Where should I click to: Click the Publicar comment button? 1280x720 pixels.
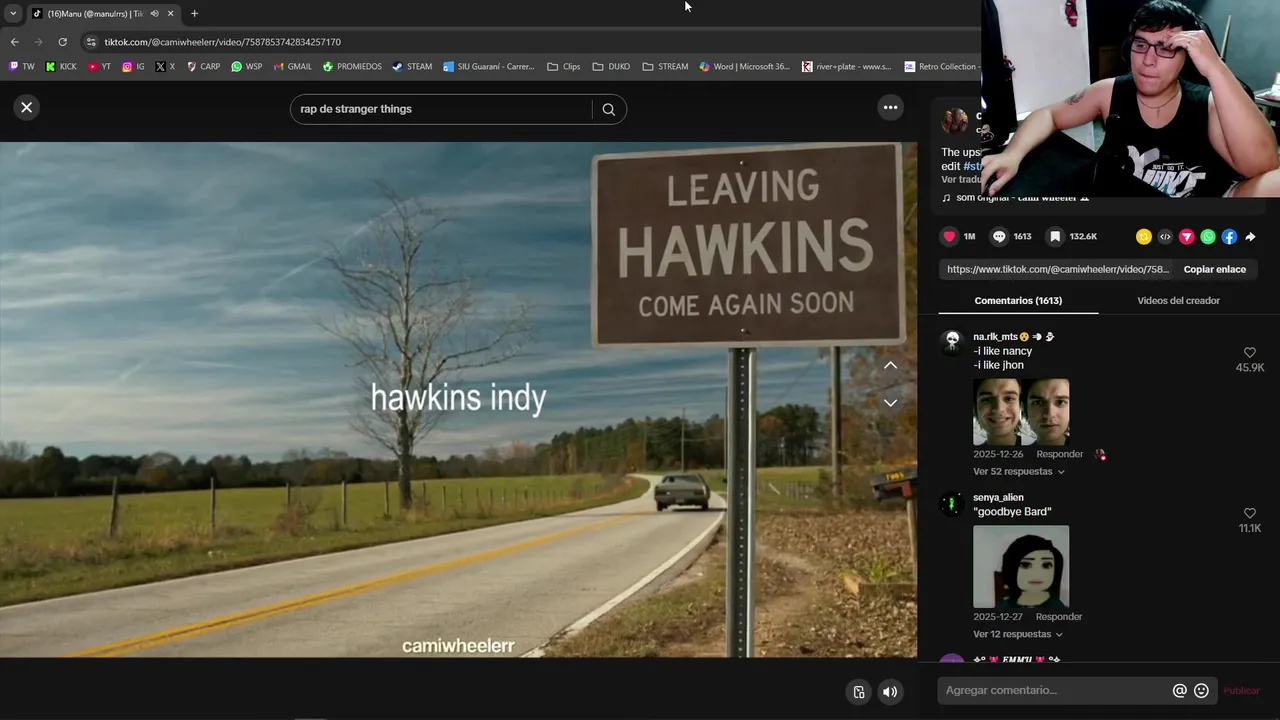click(x=1241, y=690)
